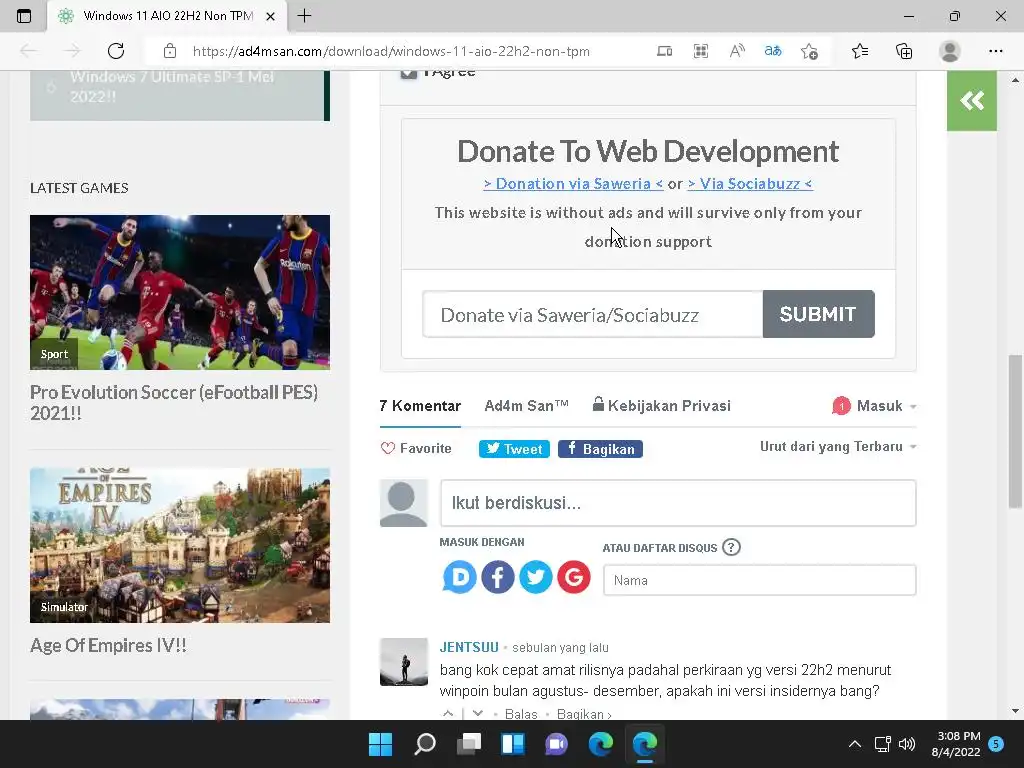Click Donation via Saweria link
Screen dimensions: 1024x768
pos(573,184)
